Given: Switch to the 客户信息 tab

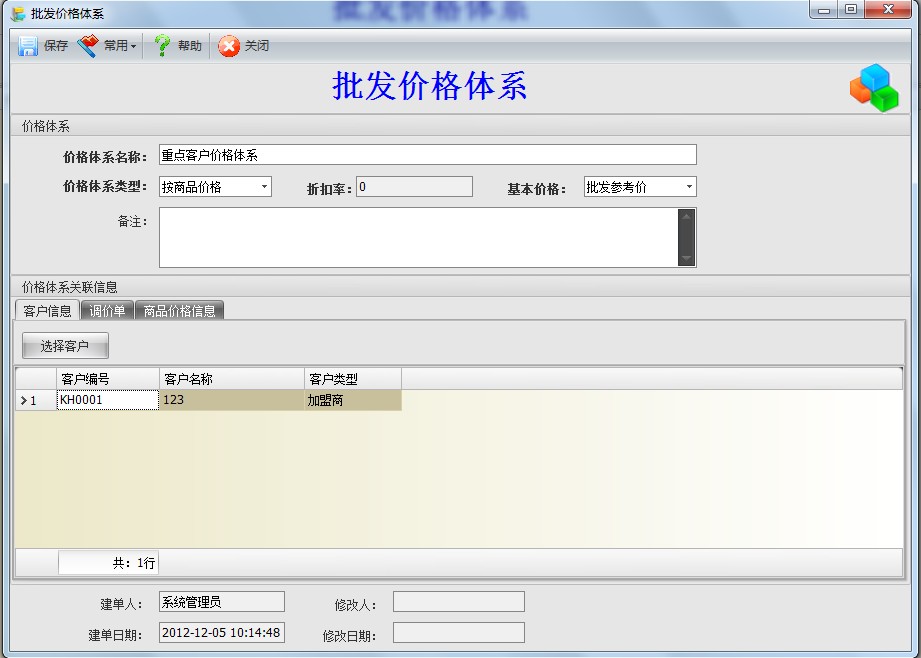Looking at the screenshot, I should click(47, 310).
